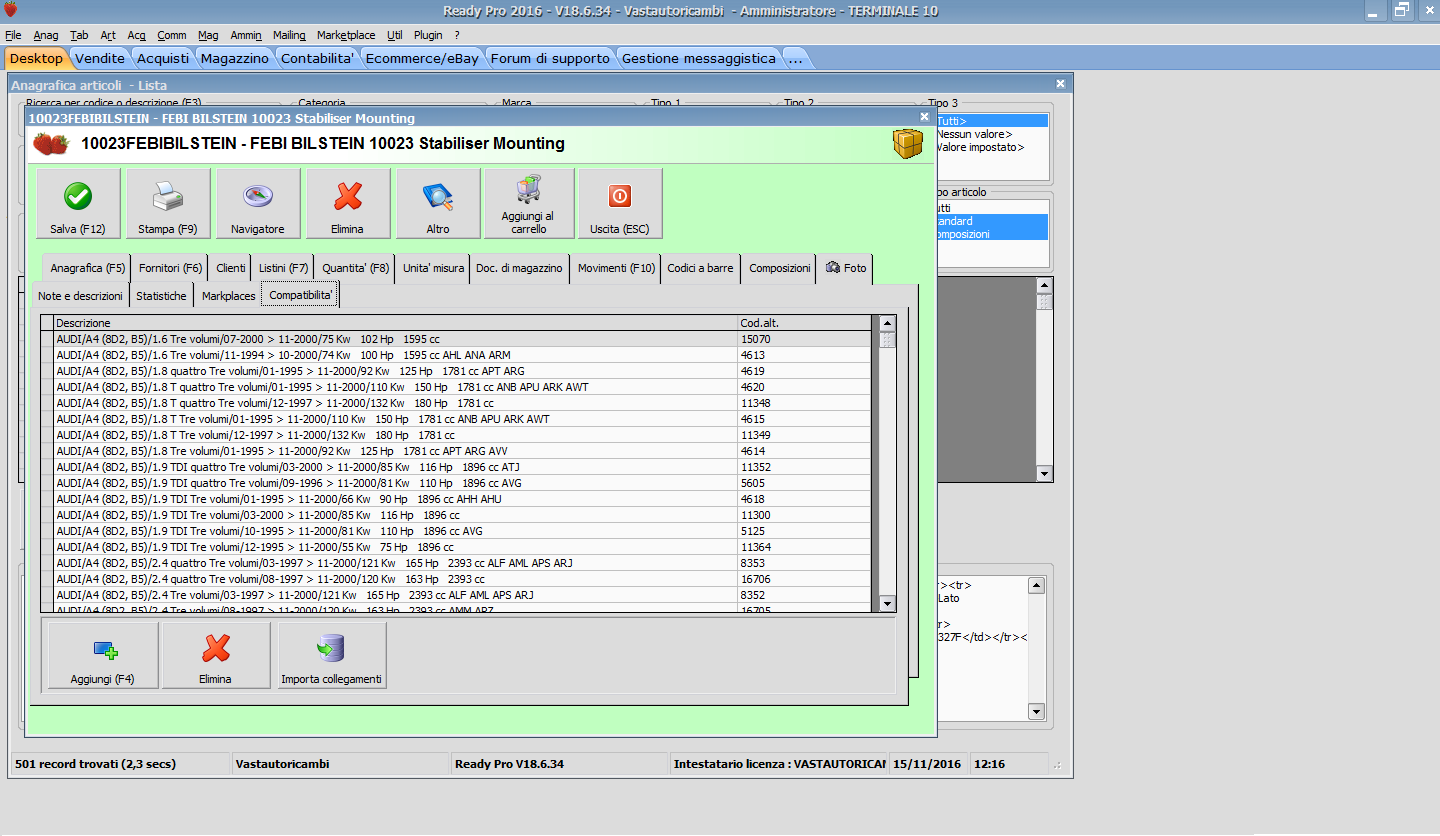Image resolution: width=1440 pixels, height=836 pixels.
Task: Switch to the Fornitori (F6) tab
Action: [170, 268]
